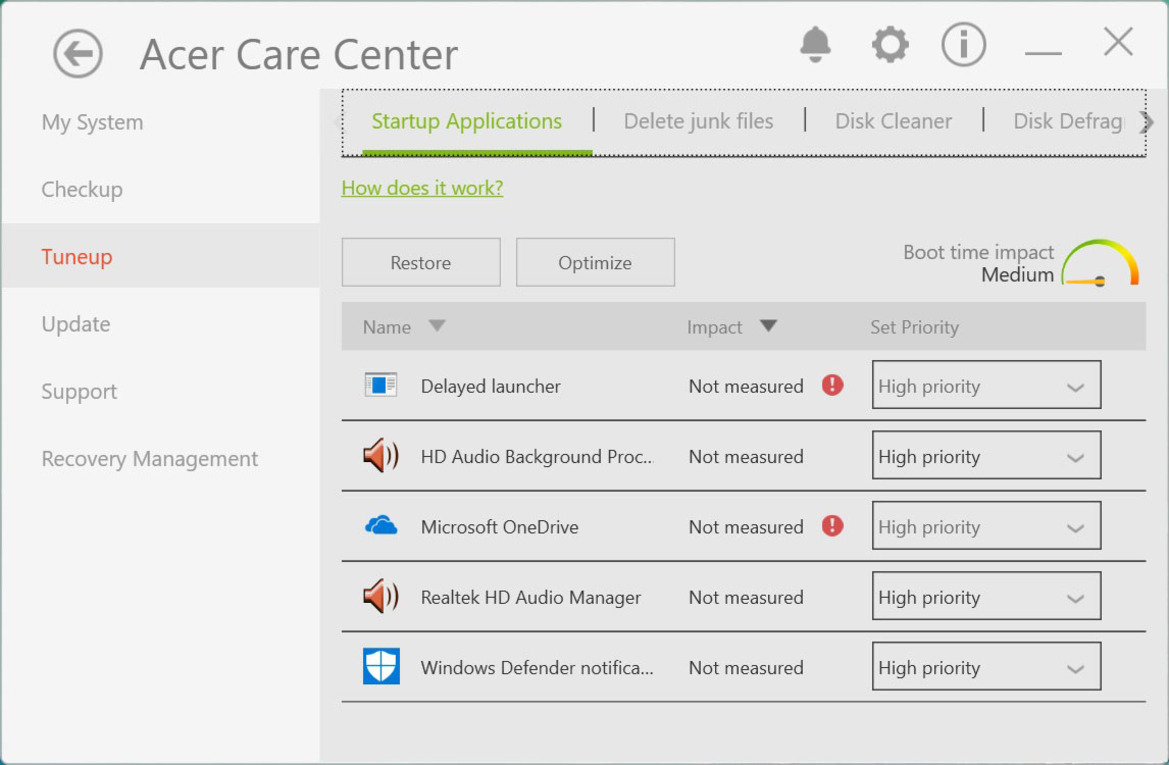Select the Microsoft OneDrive row name
This screenshot has height=765, width=1169.
pos(500,526)
